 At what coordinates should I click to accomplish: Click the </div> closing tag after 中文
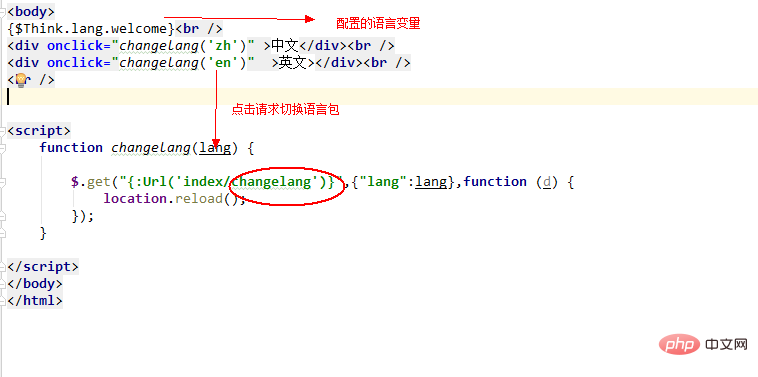point(323,46)
